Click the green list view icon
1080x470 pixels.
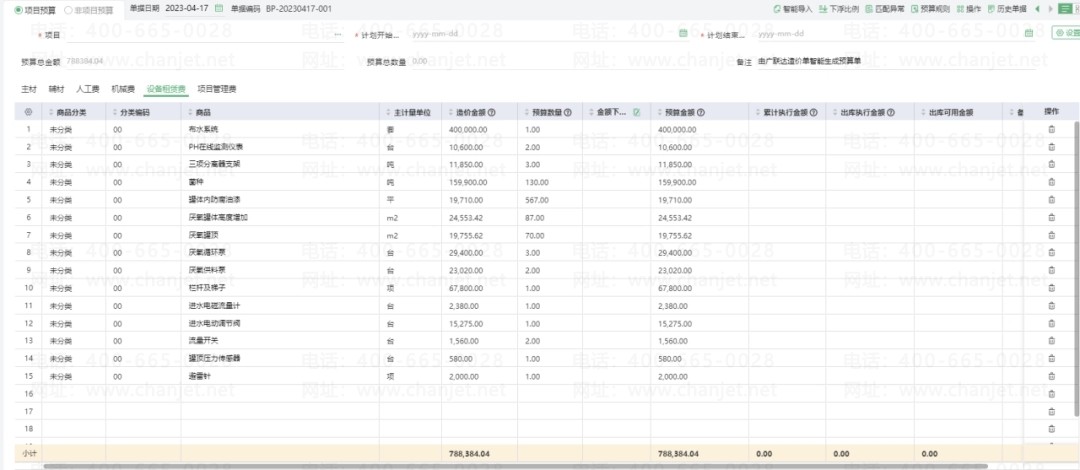(x=1064, y=9)
